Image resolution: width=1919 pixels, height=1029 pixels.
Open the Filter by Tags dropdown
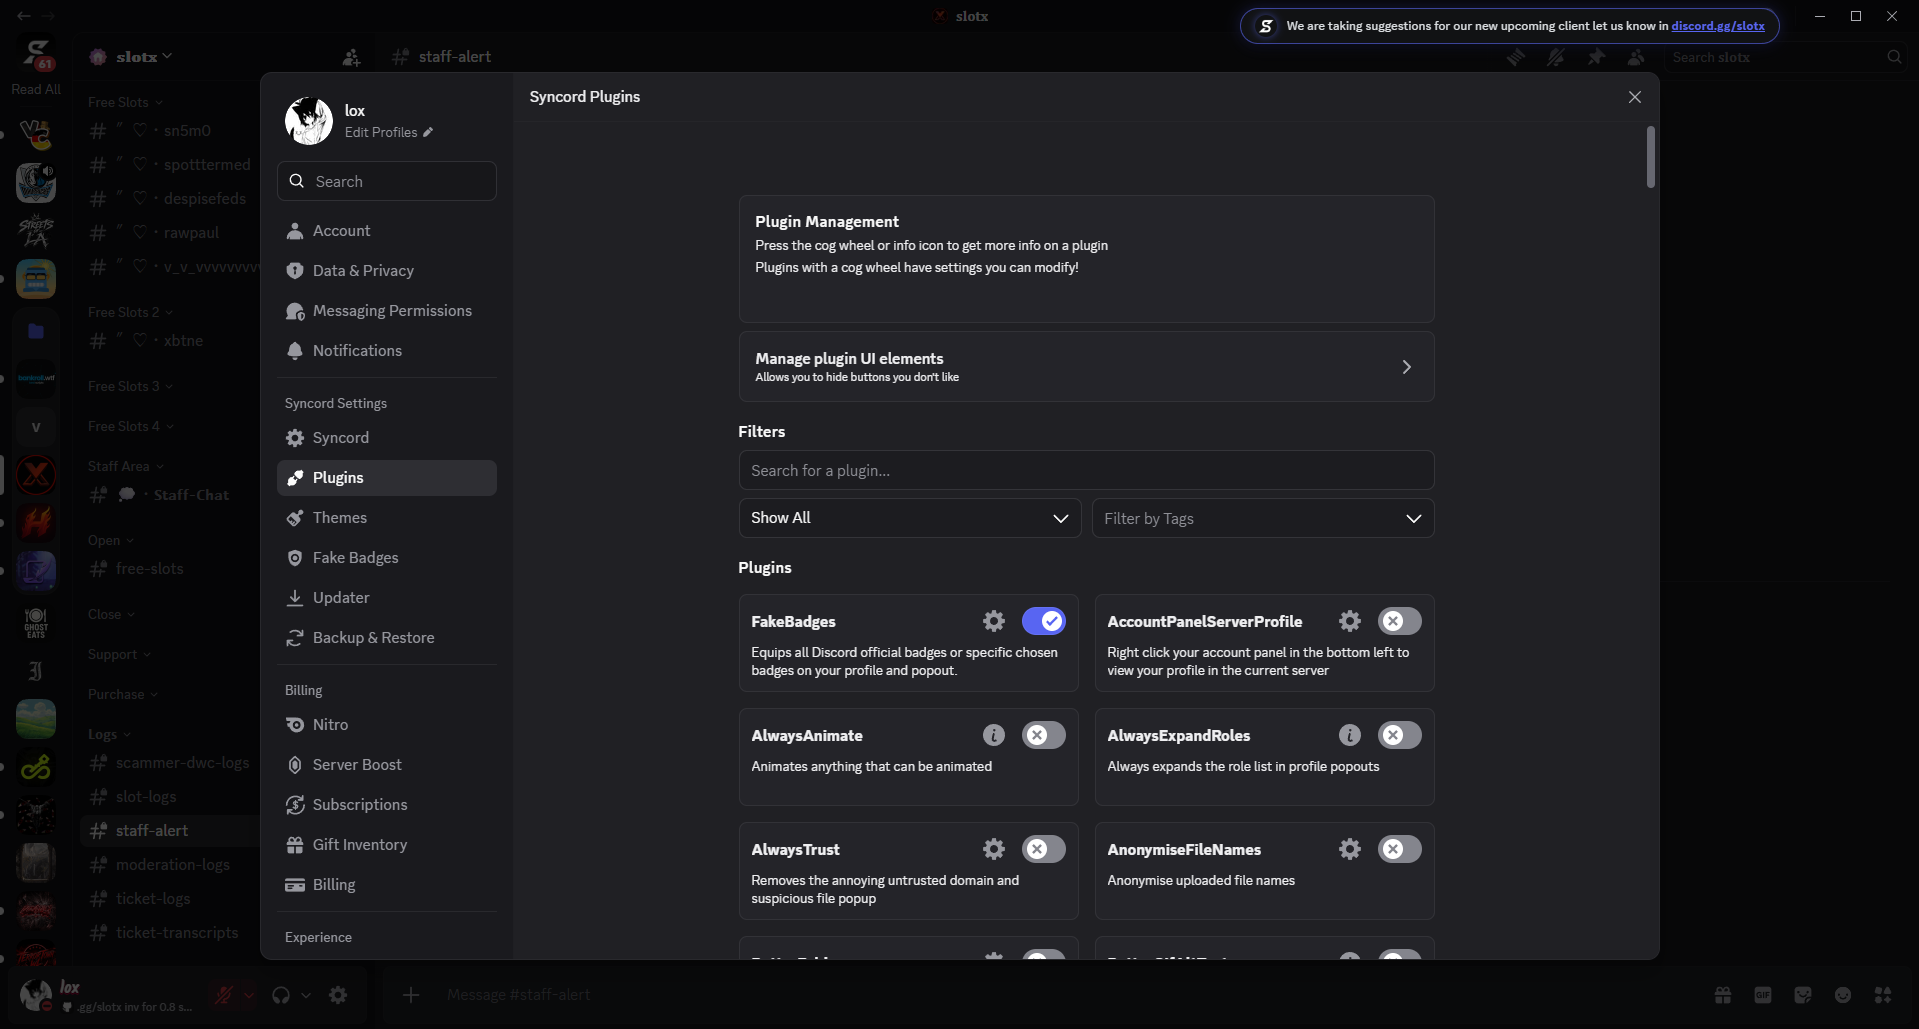tap(1263, 518)
